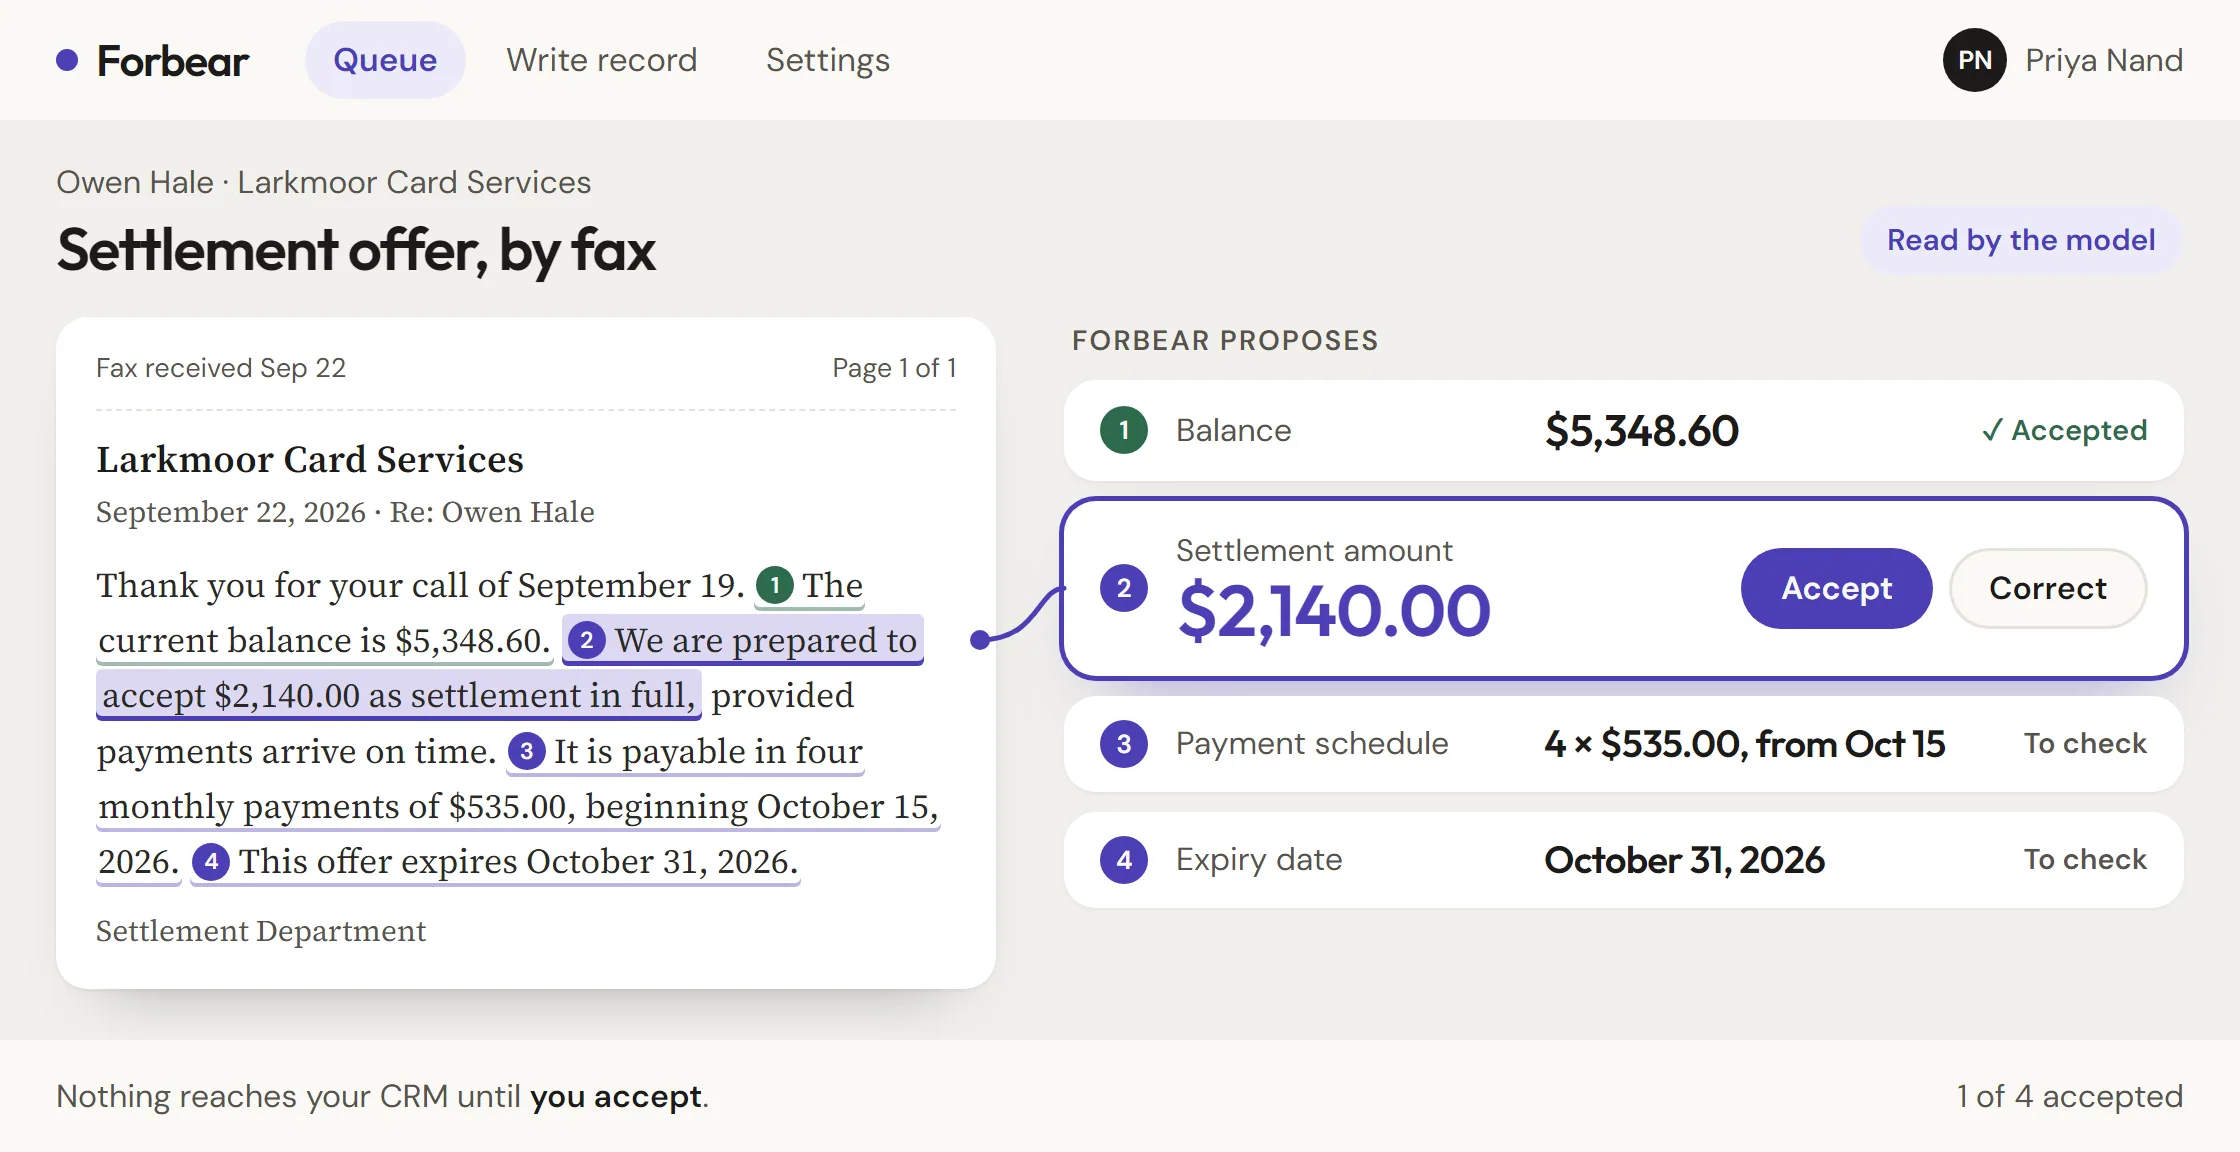2240x1152 pixels.
Task: Click the Owen Hale · Larkmoor Card Services breadcrumb
Action: pos(323,182)
